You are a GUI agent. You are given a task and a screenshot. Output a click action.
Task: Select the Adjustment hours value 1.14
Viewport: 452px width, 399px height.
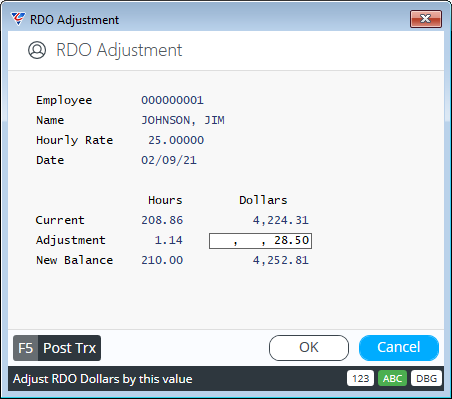(x=169, y=240)
